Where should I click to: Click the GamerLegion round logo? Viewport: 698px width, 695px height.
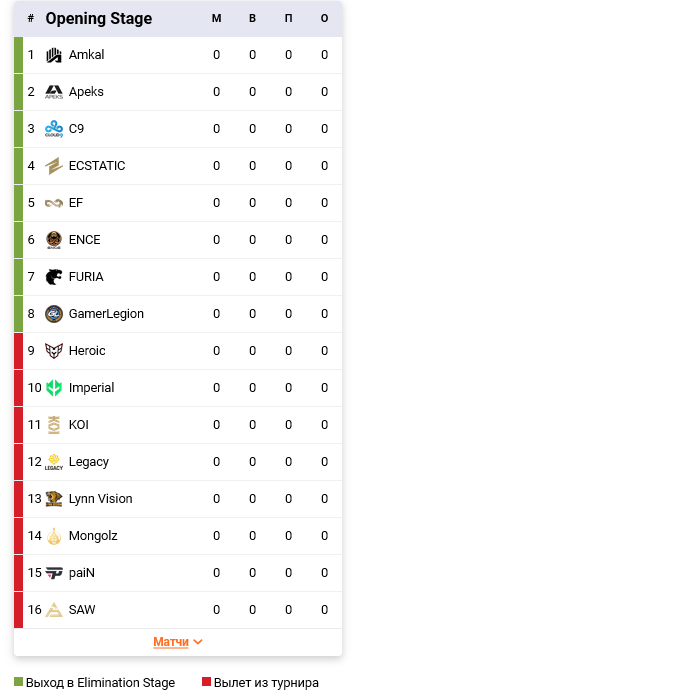click(x=54, y=314)
